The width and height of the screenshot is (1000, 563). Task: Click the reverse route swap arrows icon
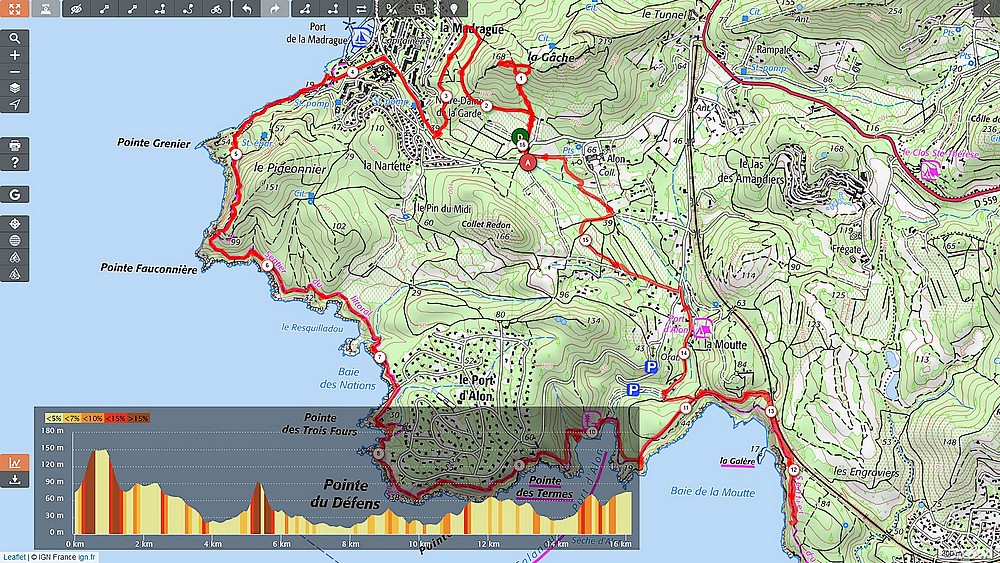(362, 9)
